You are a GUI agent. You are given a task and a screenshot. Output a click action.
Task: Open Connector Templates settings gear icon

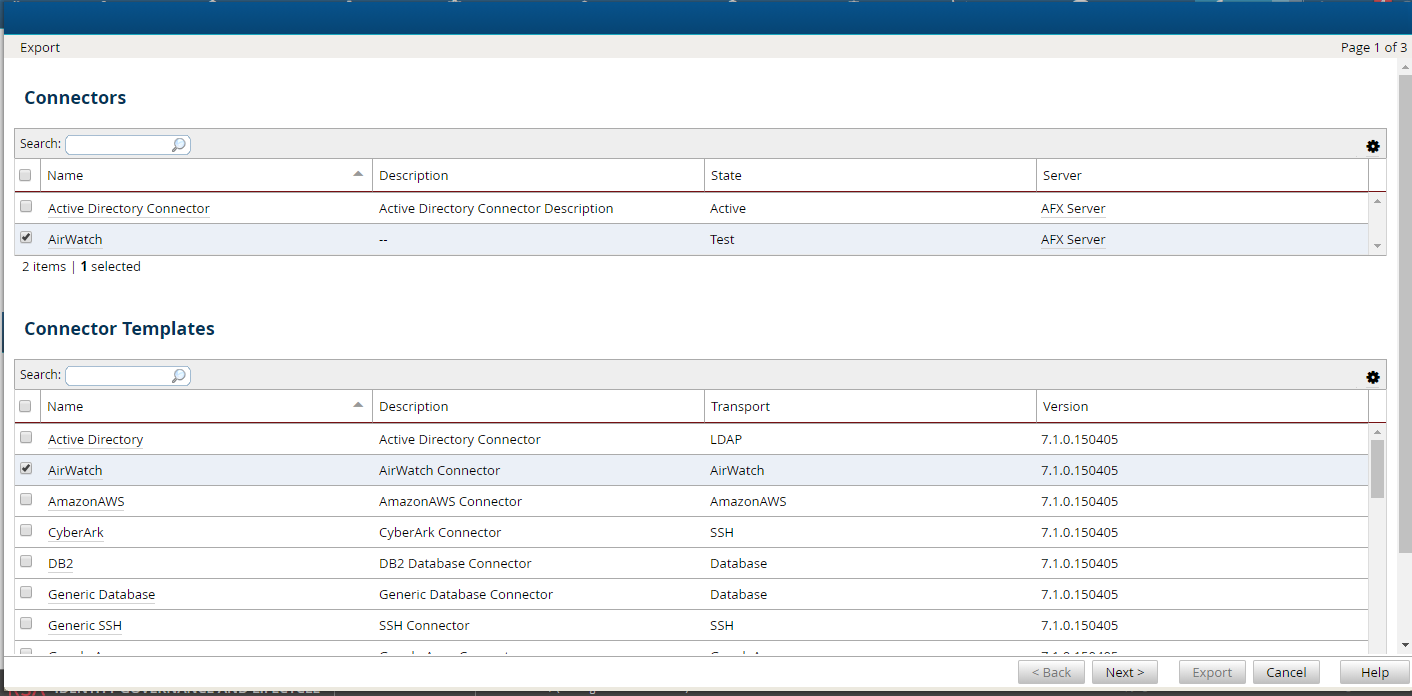coord(1373,377)
